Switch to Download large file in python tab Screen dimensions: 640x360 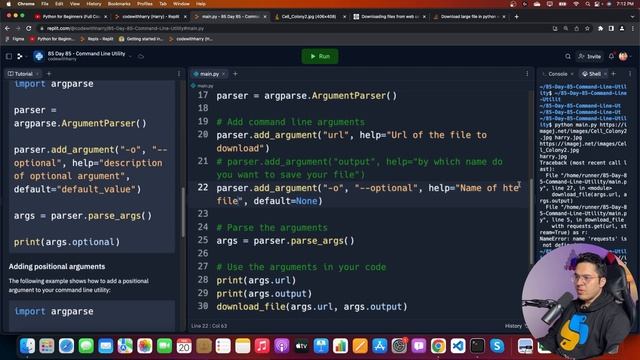(469, 17)
